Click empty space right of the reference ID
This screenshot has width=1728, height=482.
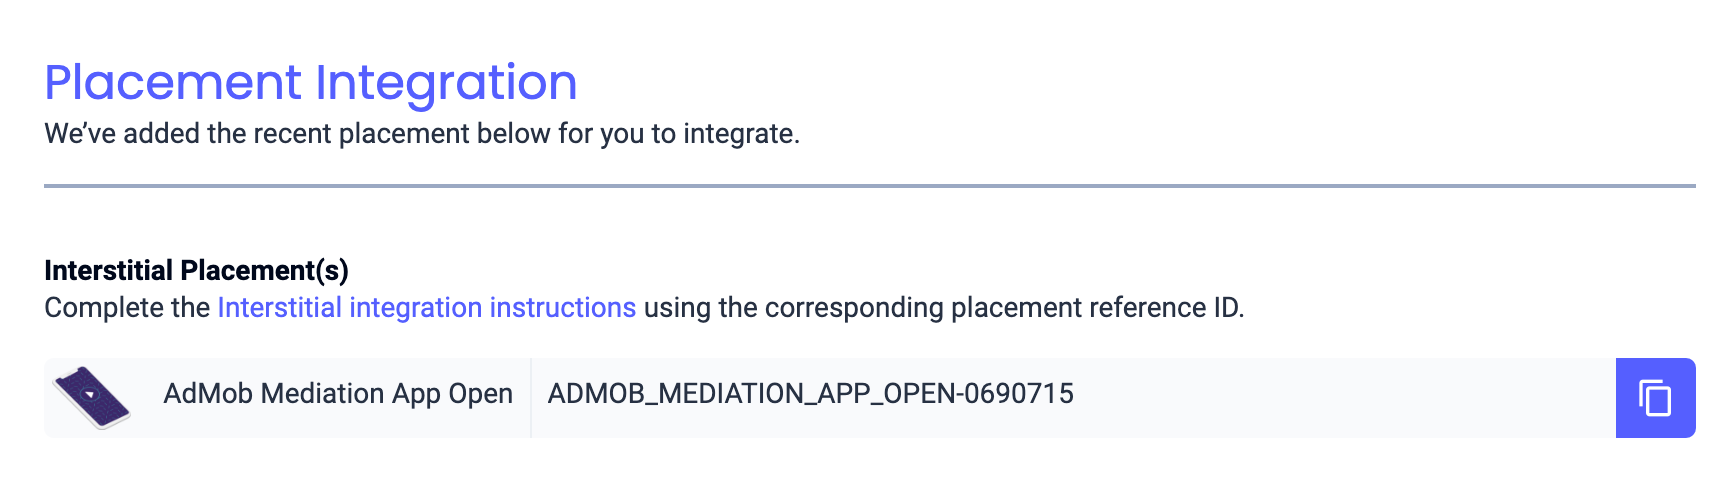(x=1340, y=398)
